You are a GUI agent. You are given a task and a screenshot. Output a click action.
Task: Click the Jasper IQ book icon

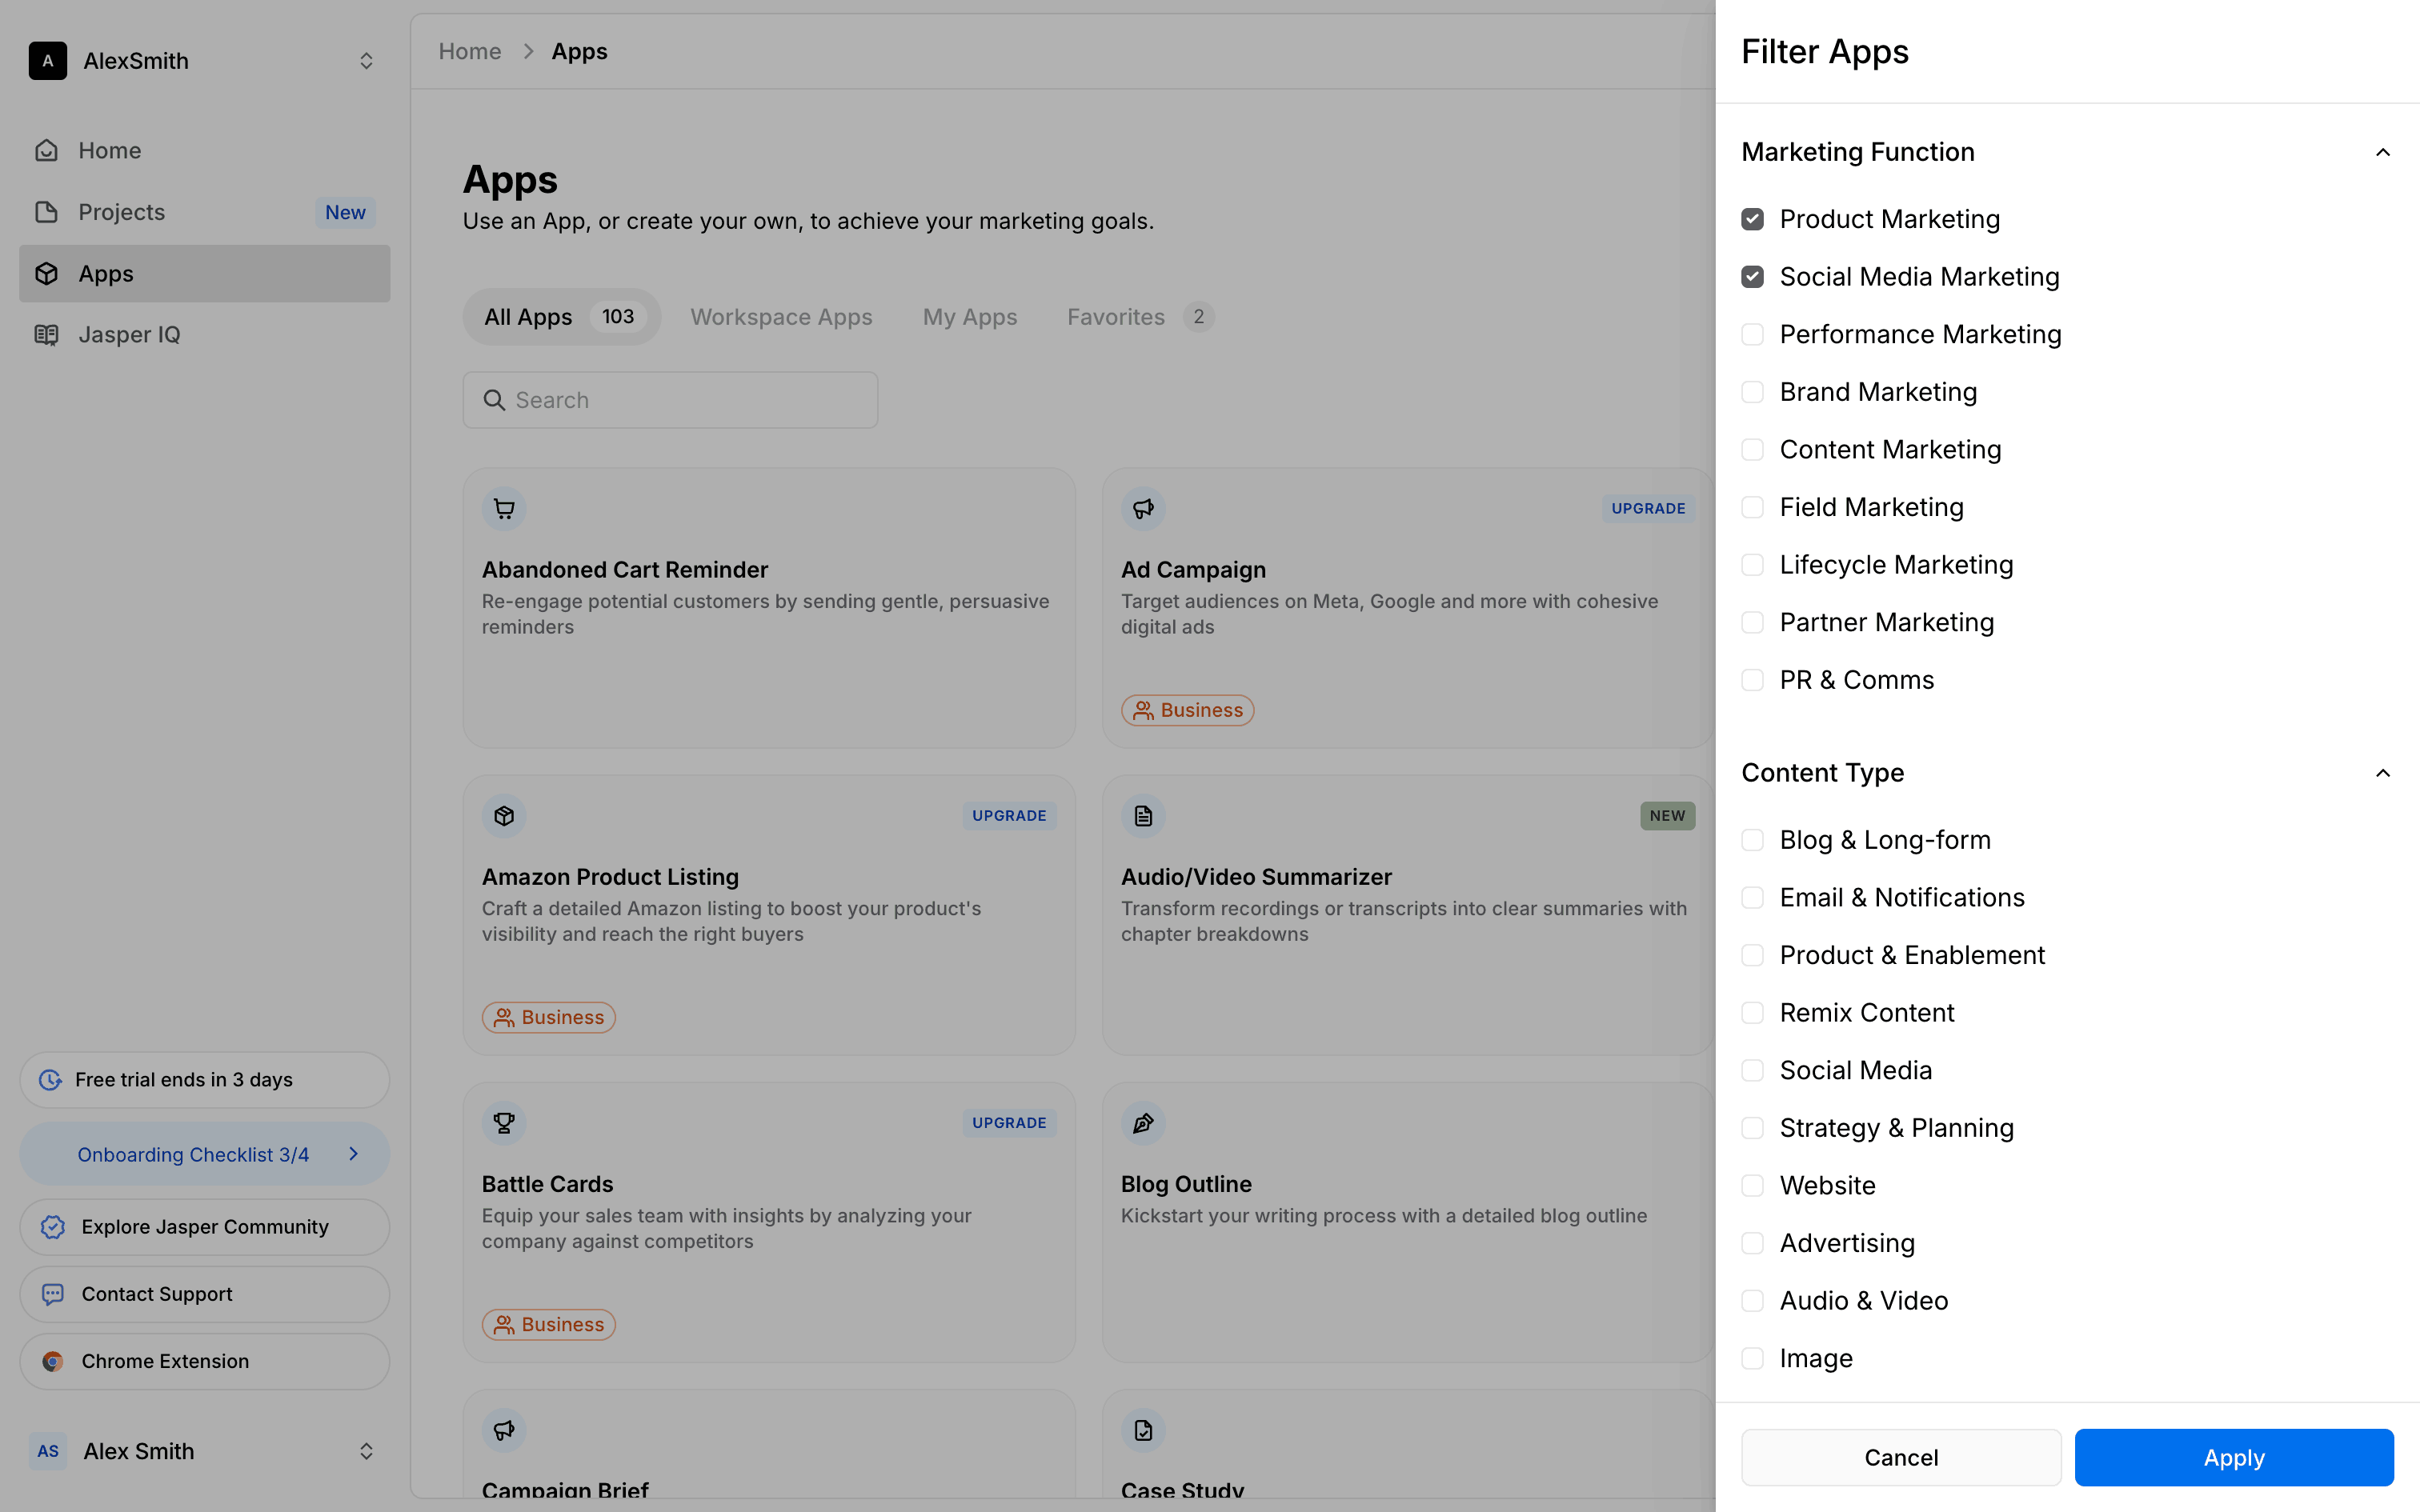tap(46, 334)
